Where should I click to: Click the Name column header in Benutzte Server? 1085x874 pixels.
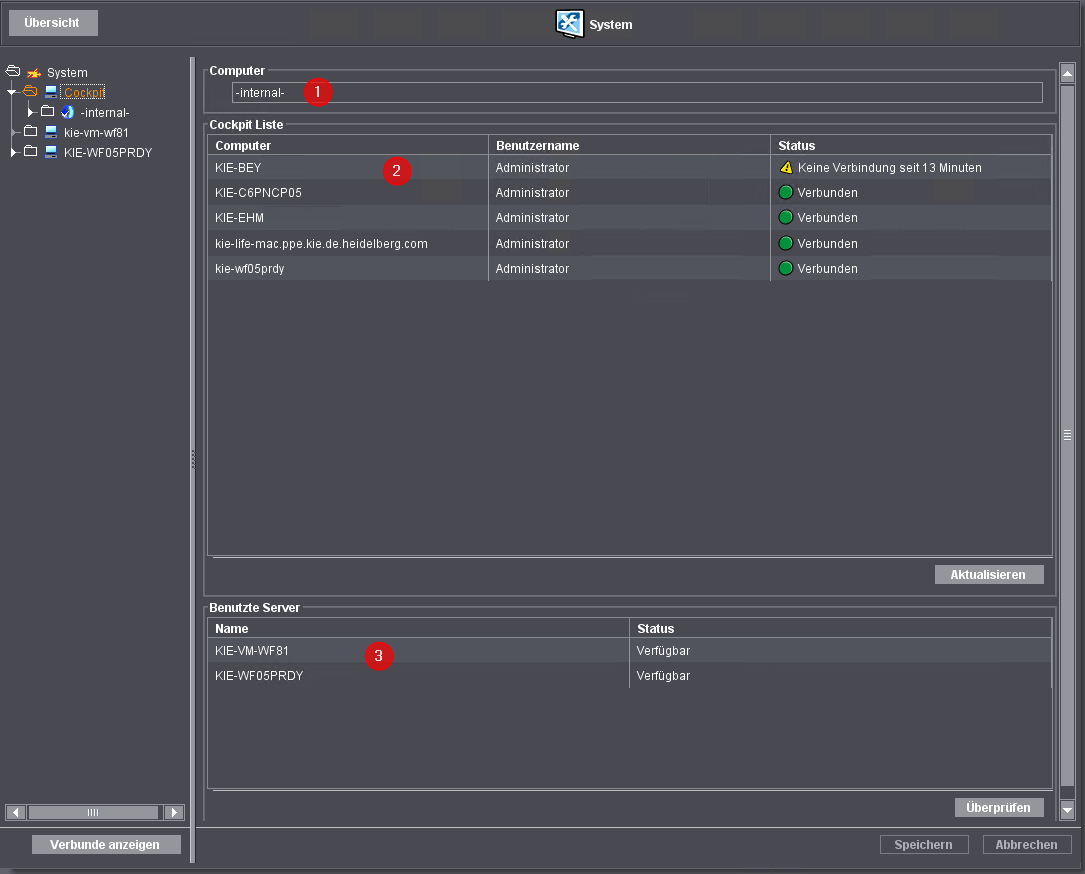pos(419,628)
